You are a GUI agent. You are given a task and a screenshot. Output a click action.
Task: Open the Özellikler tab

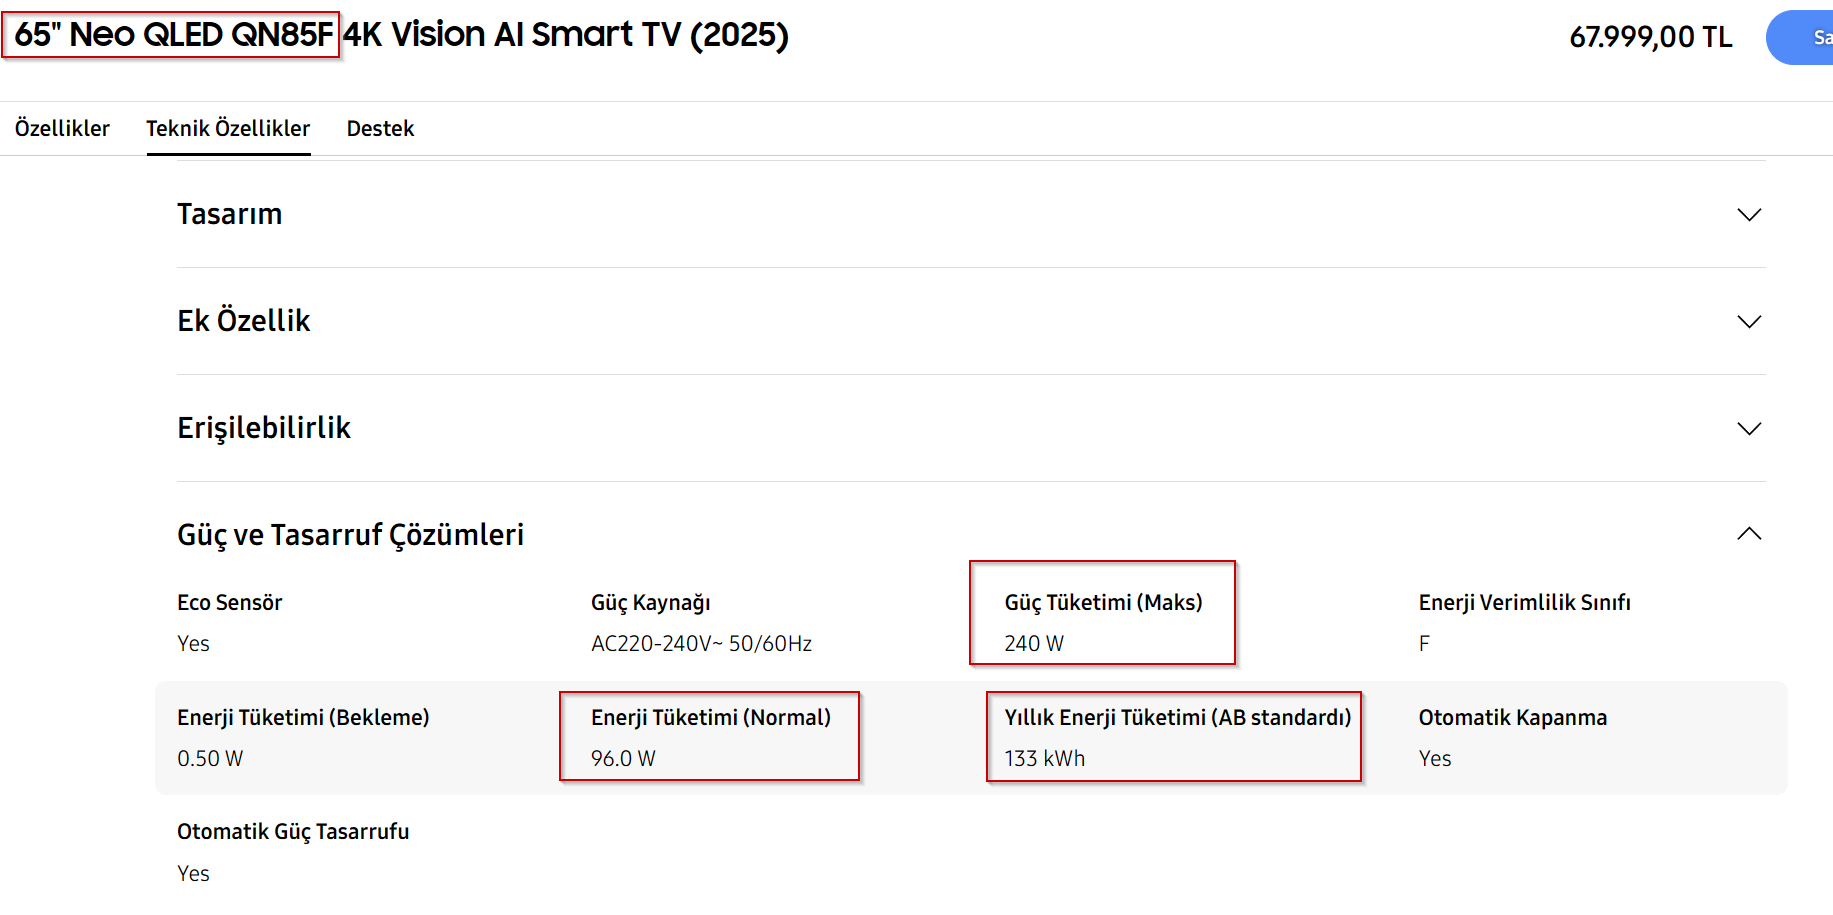tap(62, 128)
